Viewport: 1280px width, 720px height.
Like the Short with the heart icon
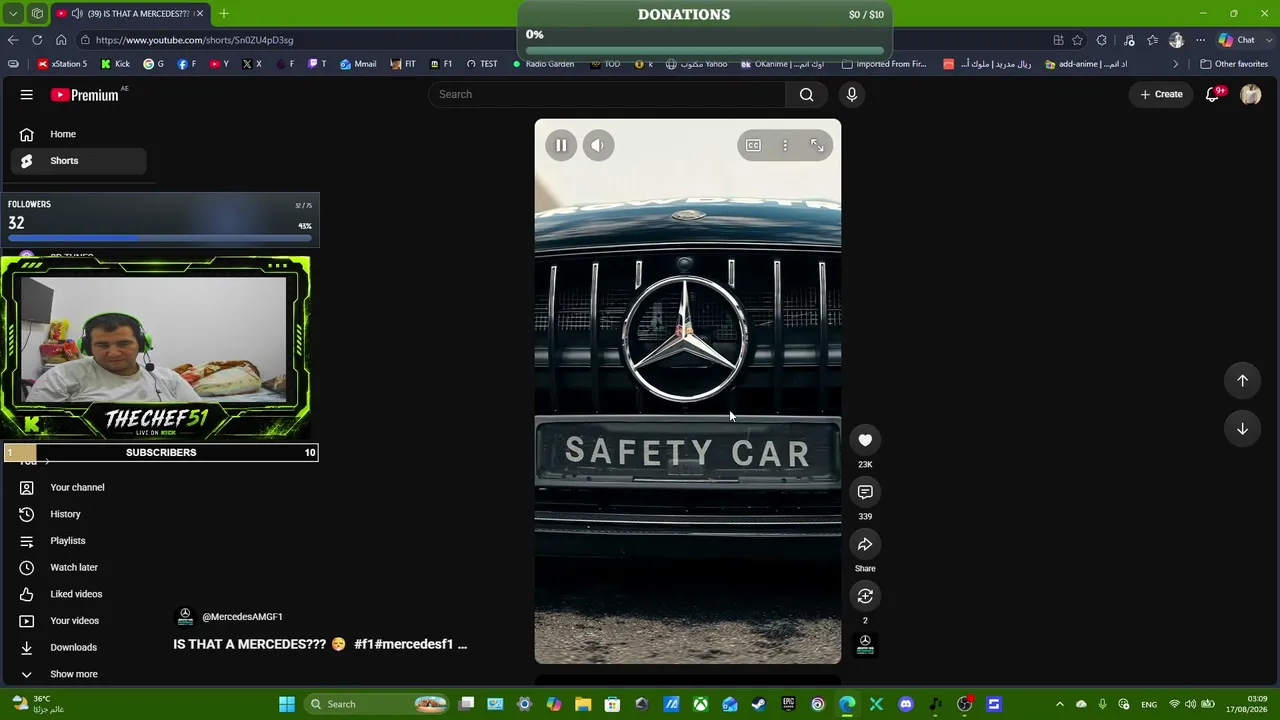tap(865, 440)
